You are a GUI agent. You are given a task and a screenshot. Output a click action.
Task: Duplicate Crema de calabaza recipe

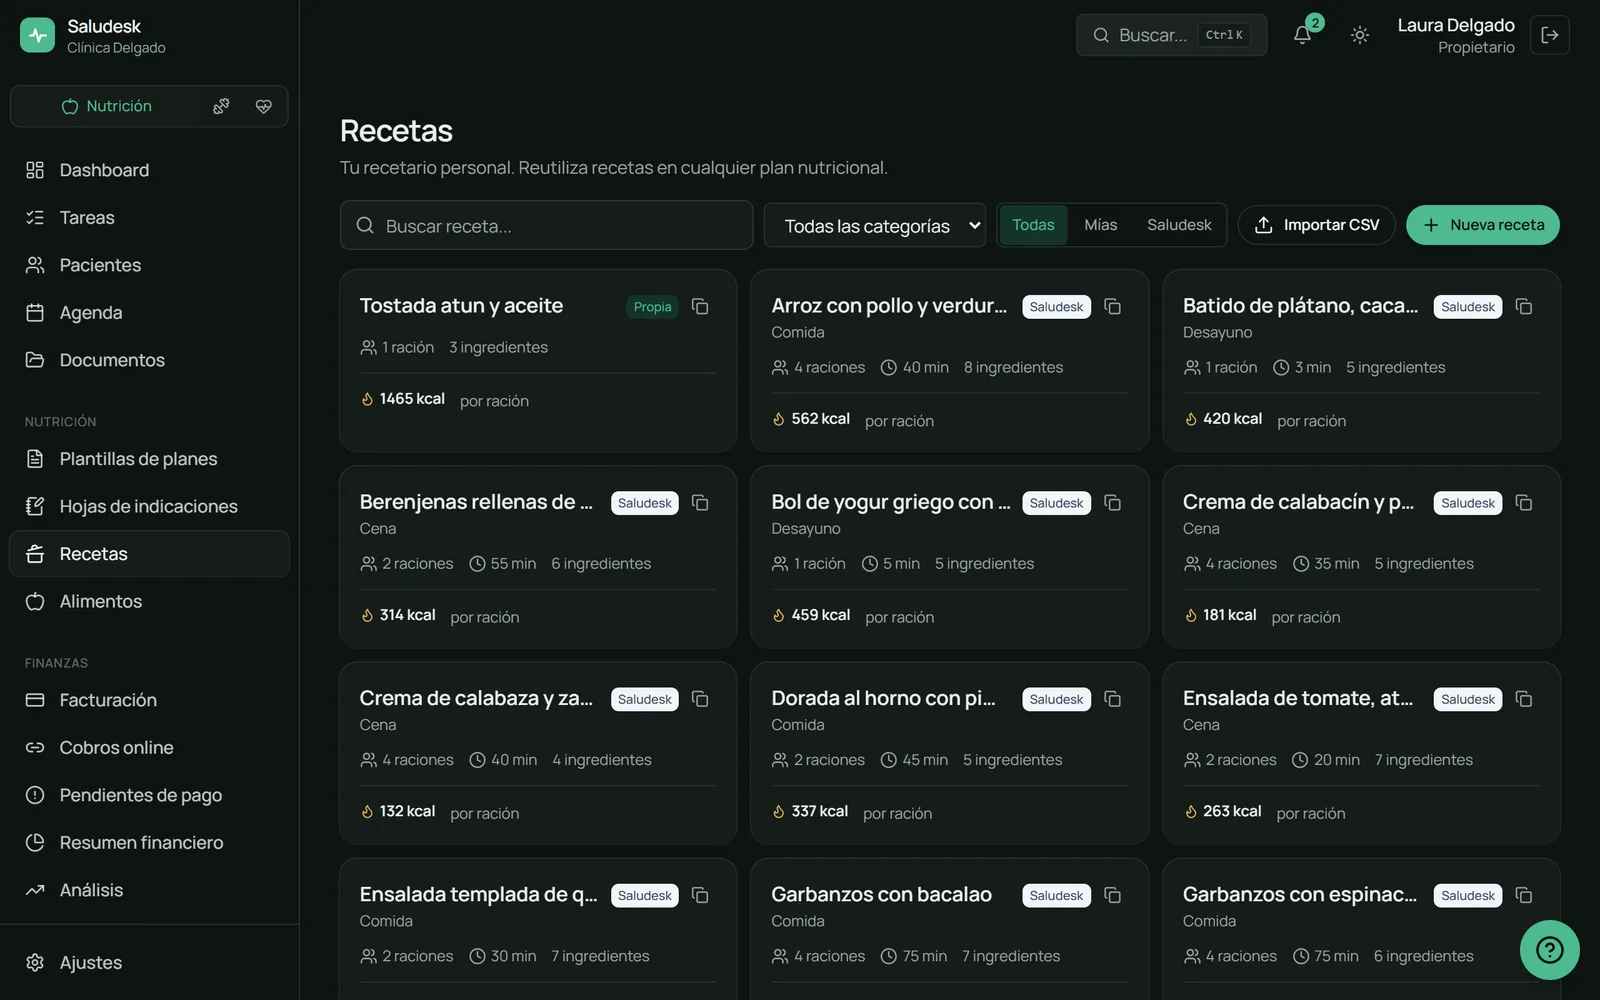click(700, 699)
